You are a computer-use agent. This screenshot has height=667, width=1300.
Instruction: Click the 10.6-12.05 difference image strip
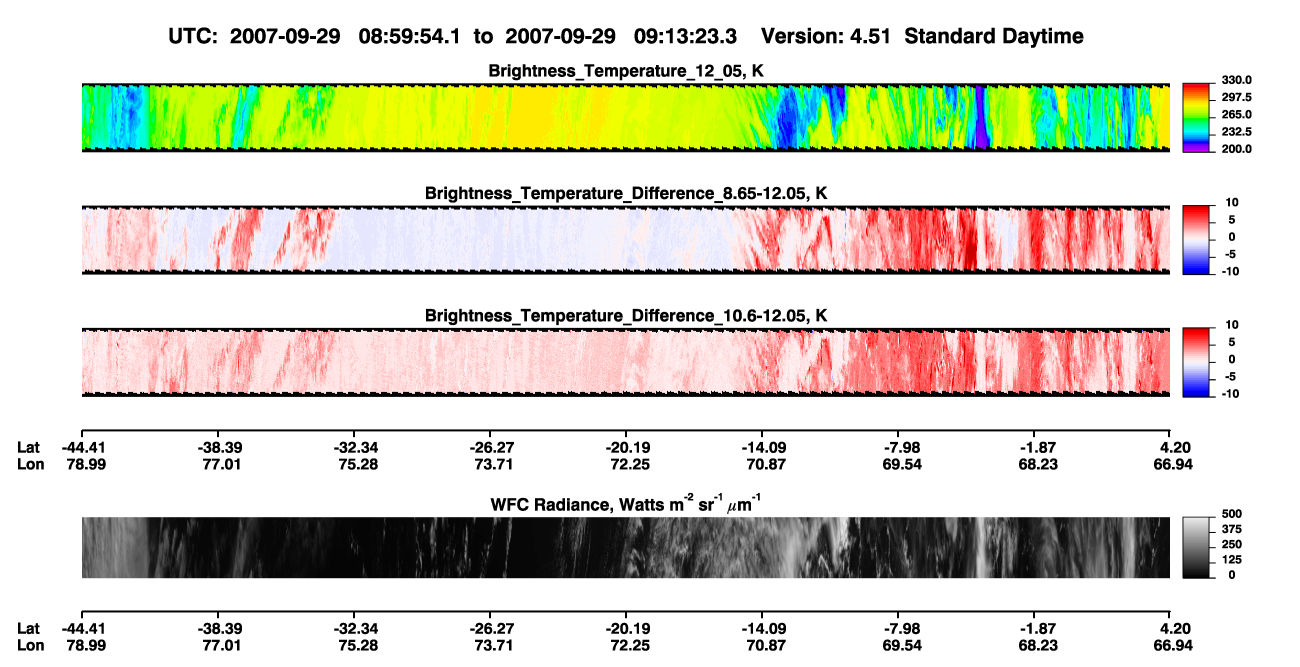626,363
